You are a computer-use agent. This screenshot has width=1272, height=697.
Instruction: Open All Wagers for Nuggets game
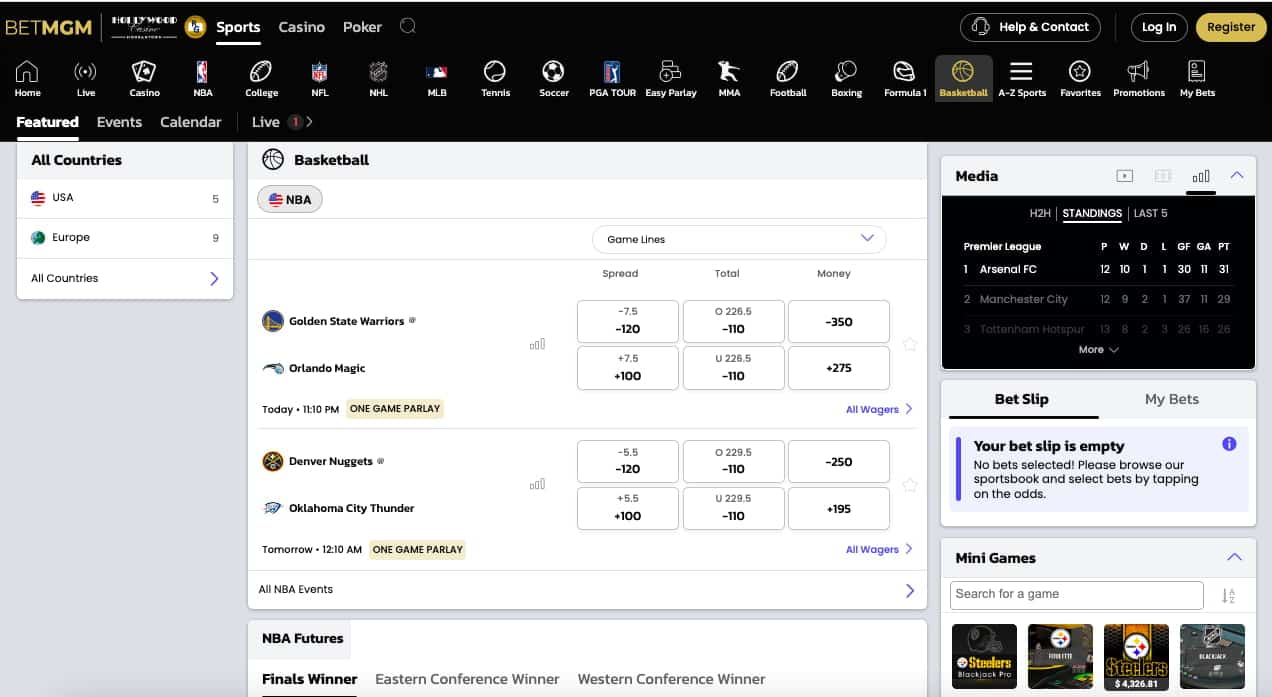879,549
